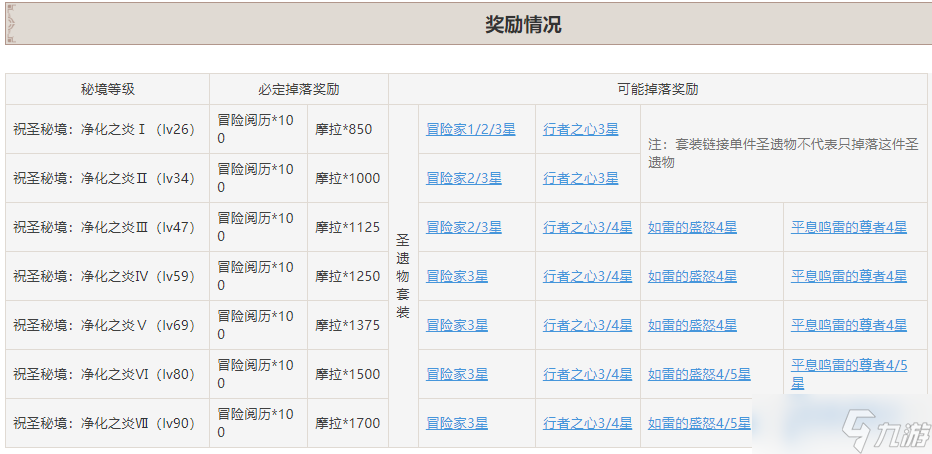Screen dimensions: 932x454
Task: Open 平息鸣雷的尊者4星 link in 净化之炎Ⅴ row
Action: [849, 325]
